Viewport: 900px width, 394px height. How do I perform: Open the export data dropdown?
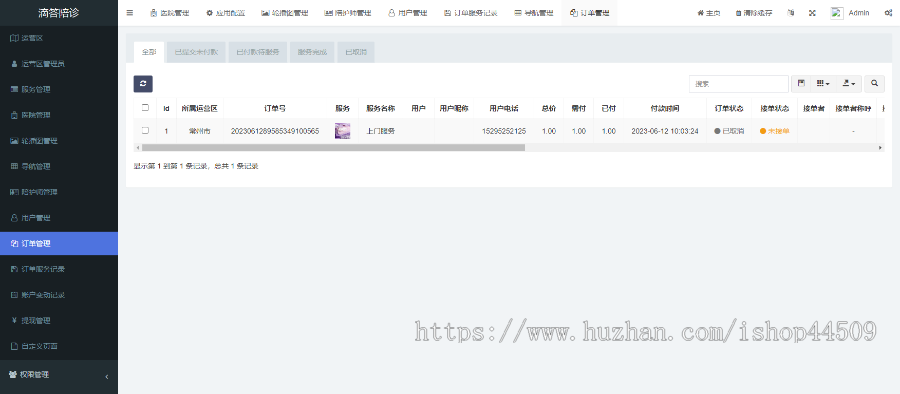click(848, 83)
